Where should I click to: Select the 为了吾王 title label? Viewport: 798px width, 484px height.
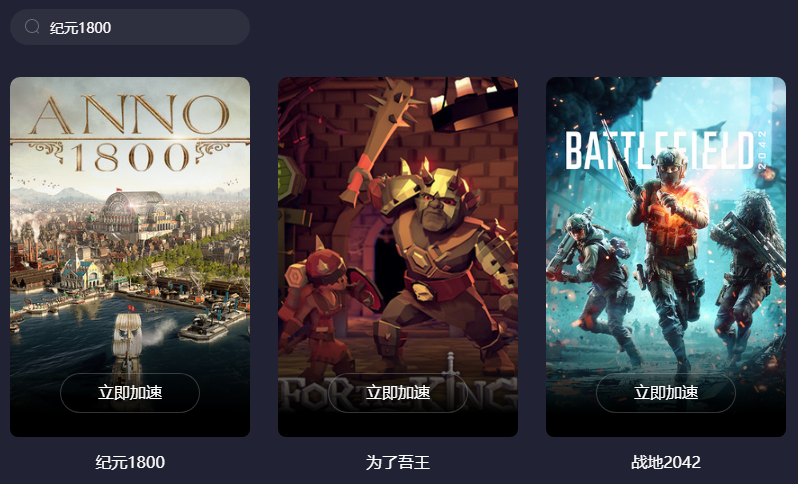(397, 462)
